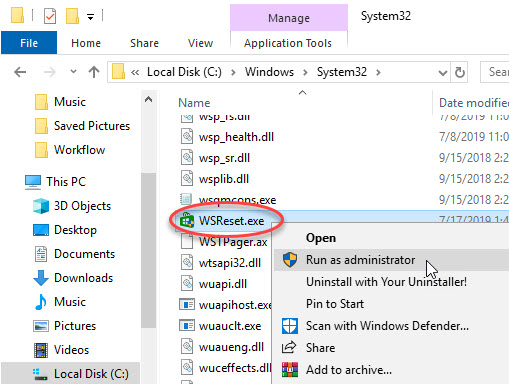Viewport: 509px width, 384px height.
Task: Open Customize Quick Access Toolbar dropdown
Action: [90, 16]
